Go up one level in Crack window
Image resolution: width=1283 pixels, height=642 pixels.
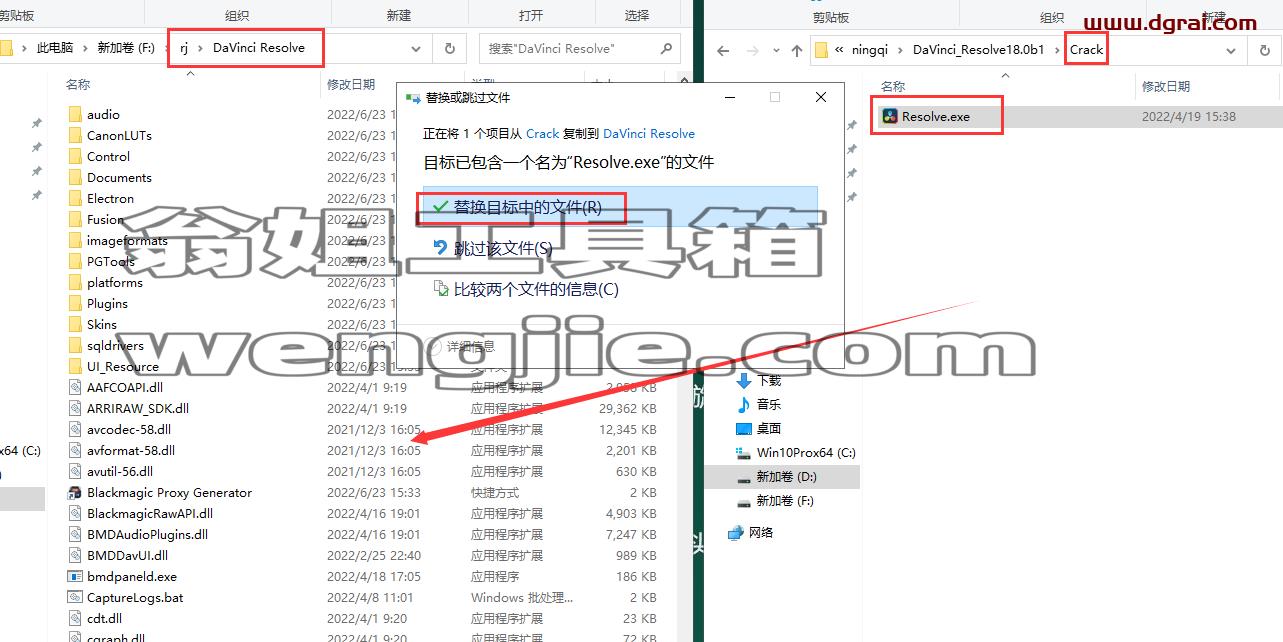pos(797,50)
